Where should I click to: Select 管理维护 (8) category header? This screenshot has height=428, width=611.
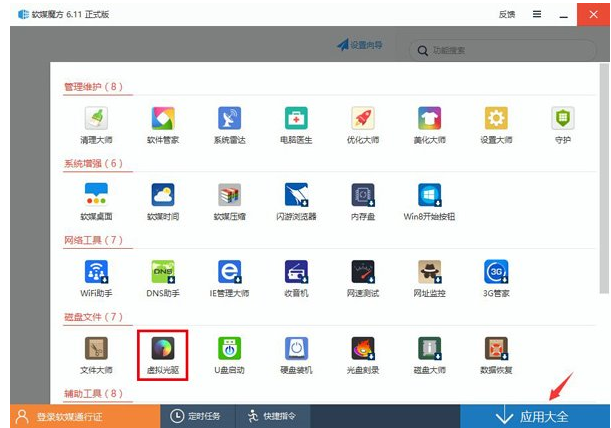tap(93, 87)
